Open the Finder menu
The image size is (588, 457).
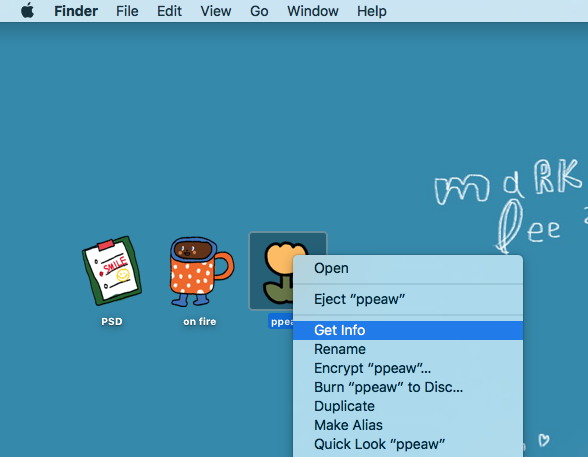pyautogui.click(x=76, y=11)
